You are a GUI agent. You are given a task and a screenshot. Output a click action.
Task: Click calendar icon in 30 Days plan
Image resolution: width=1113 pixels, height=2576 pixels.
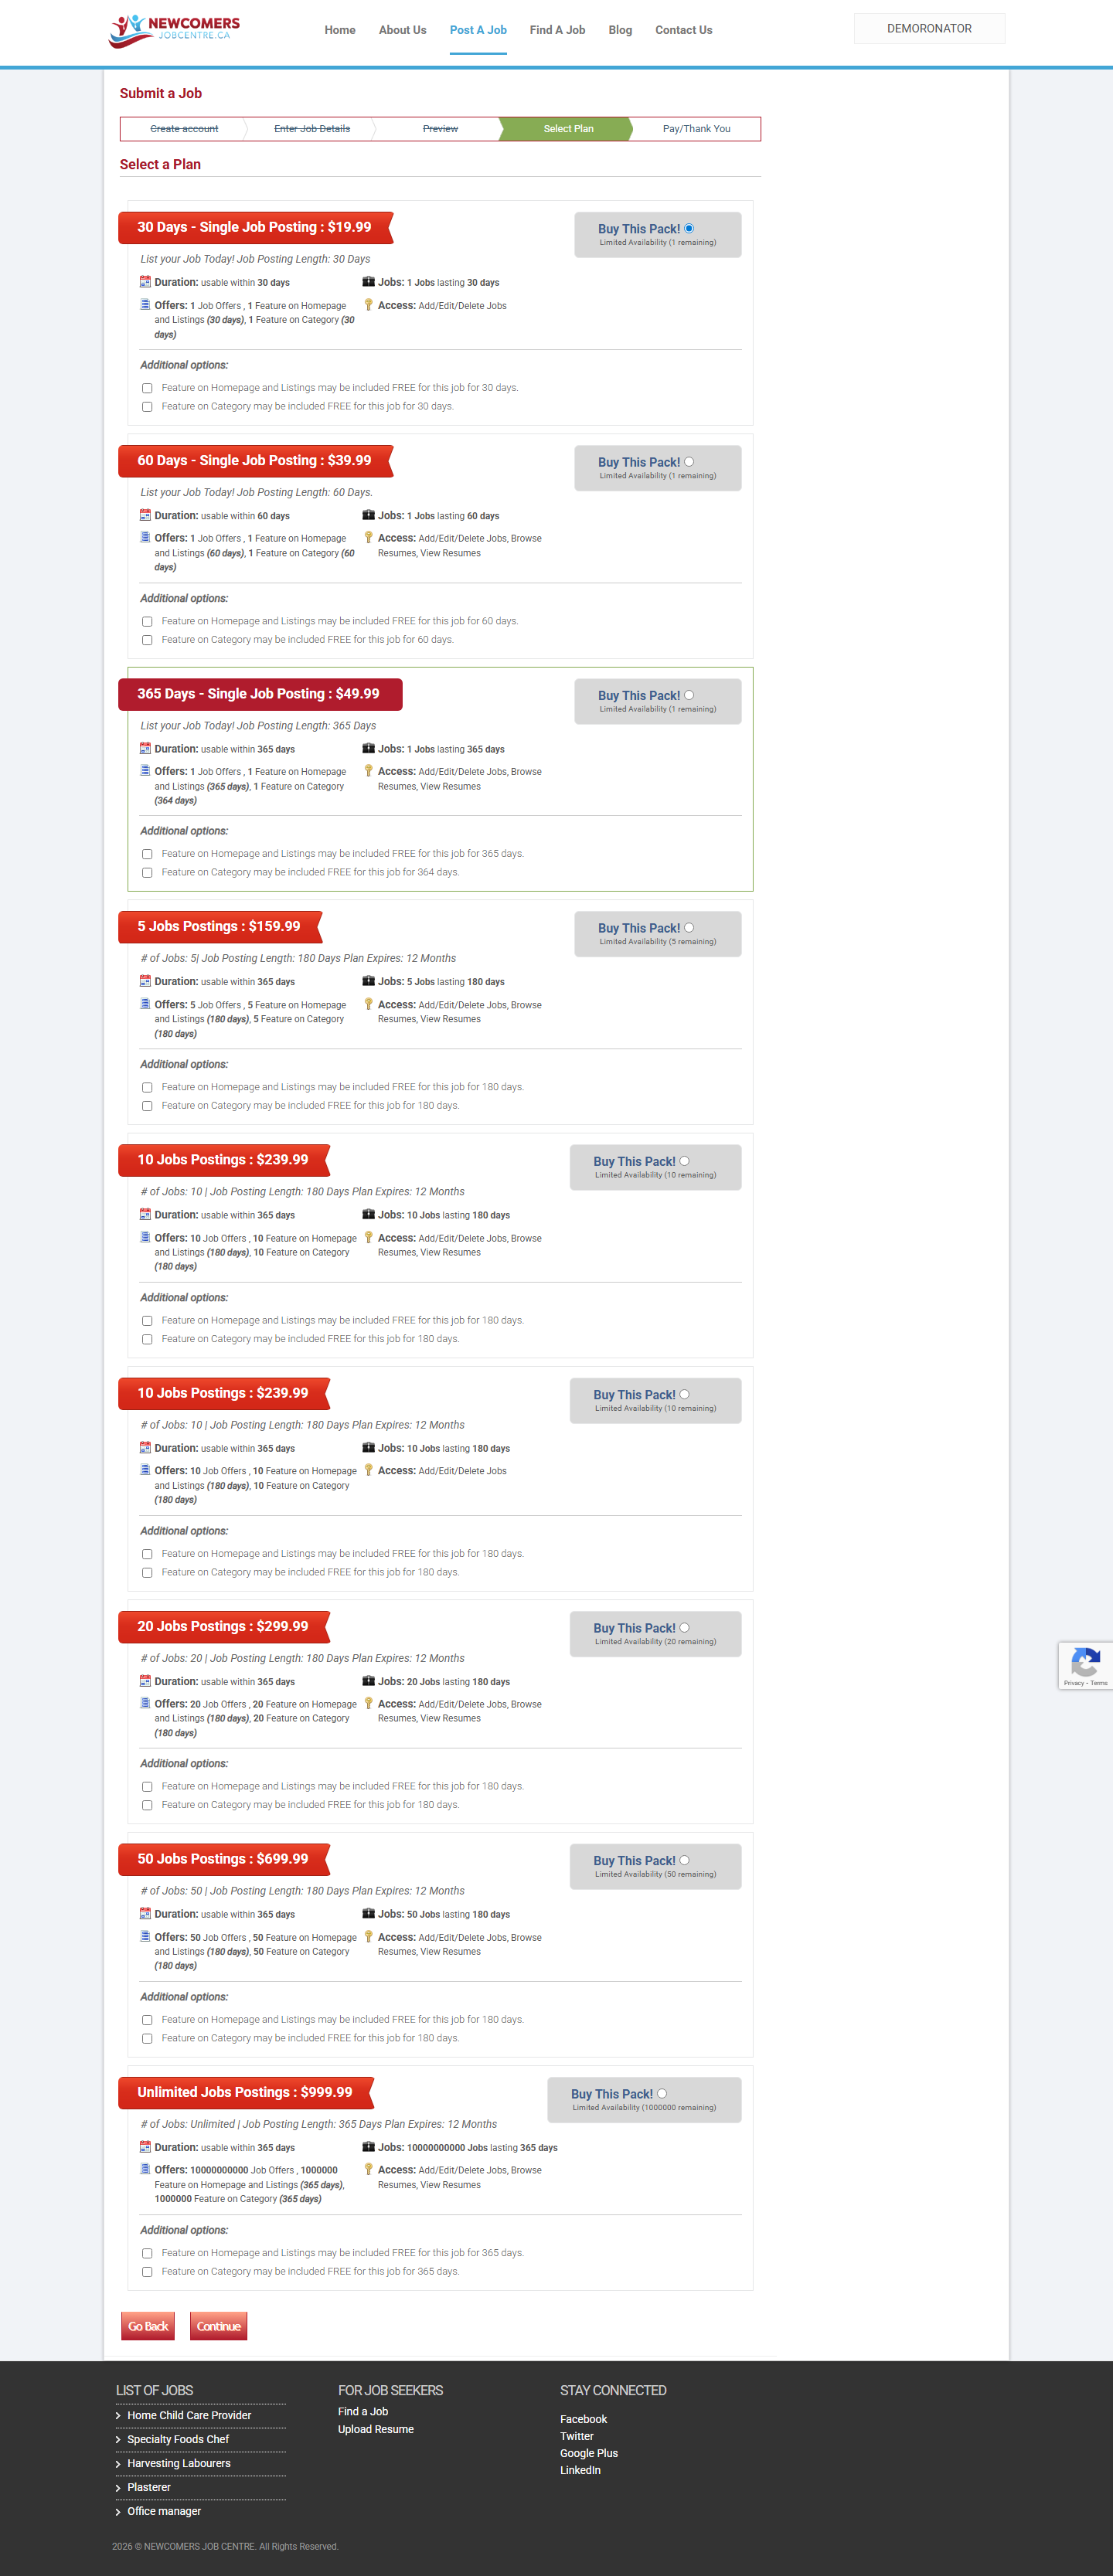[x=145, y=282]
